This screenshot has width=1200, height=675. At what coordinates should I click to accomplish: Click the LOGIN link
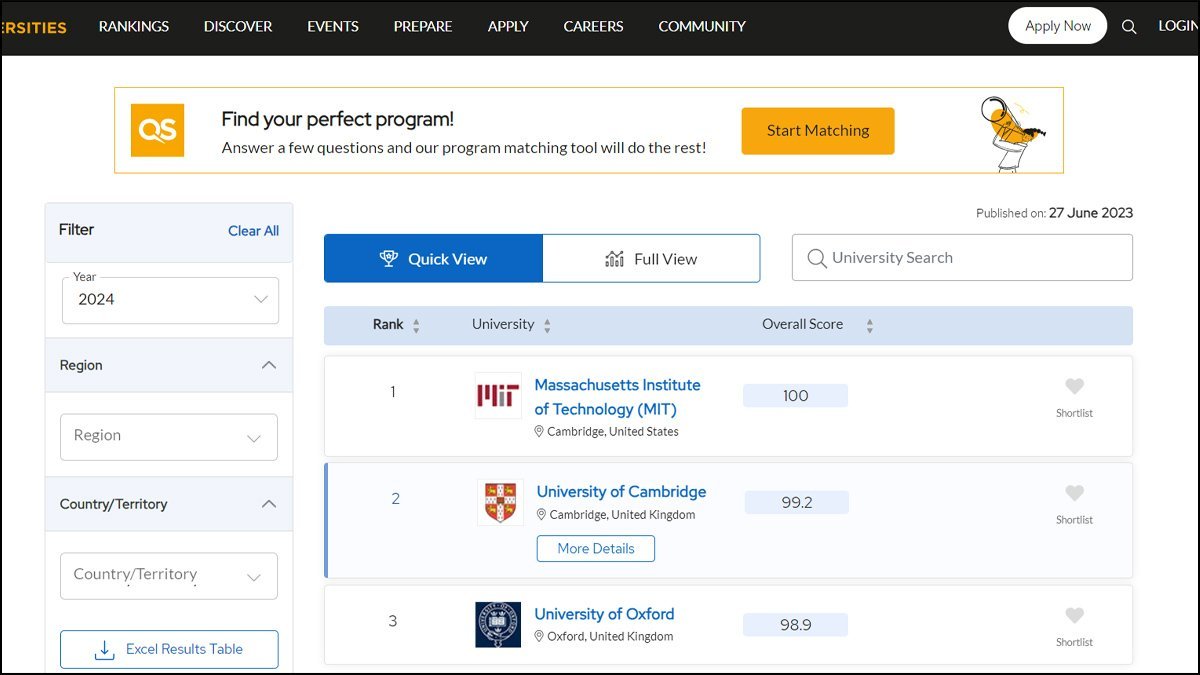pos(1178,27)
